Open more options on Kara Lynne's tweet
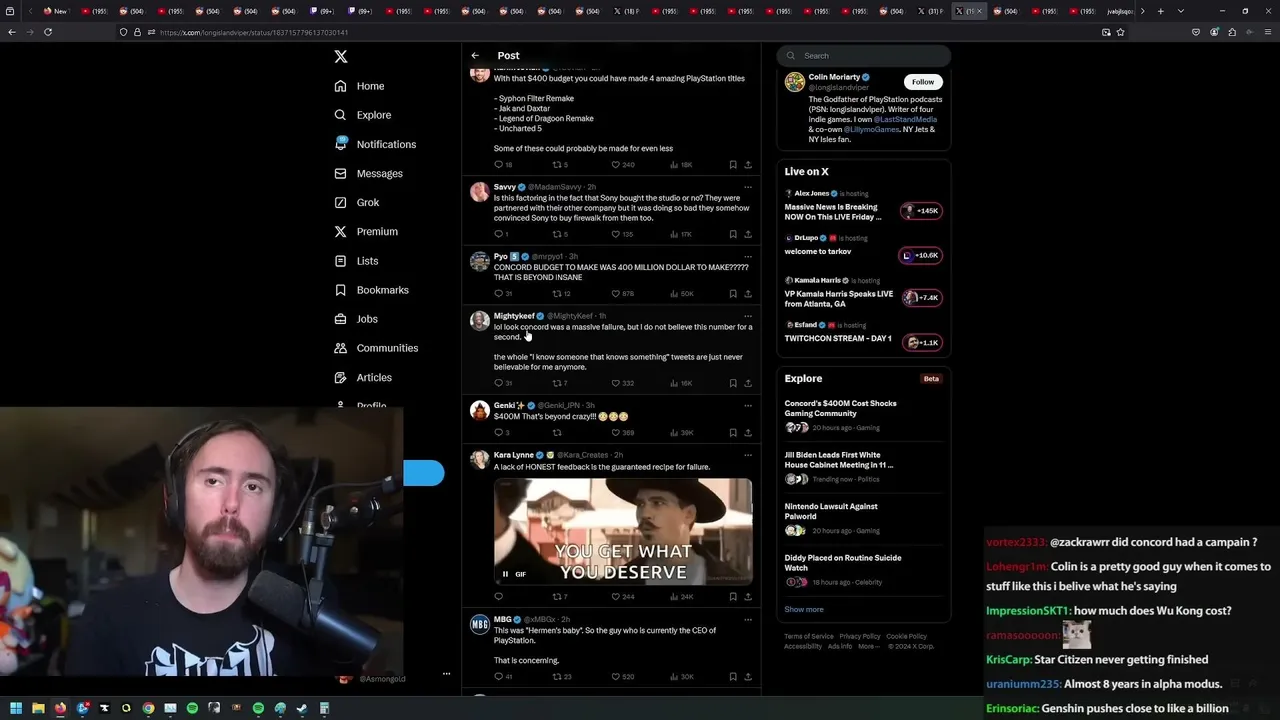 pos(748,455)
